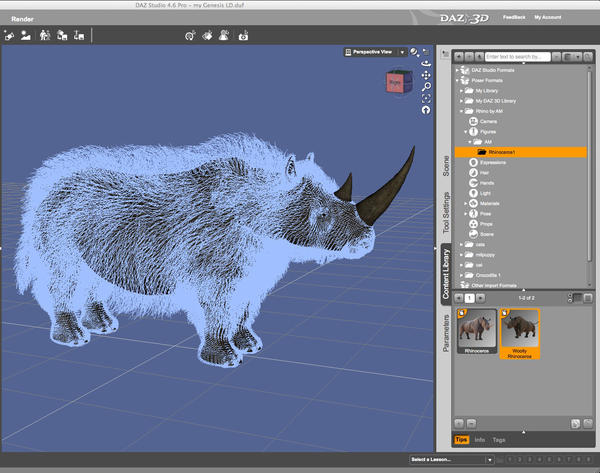Click the Feedback link

point(515,17)
